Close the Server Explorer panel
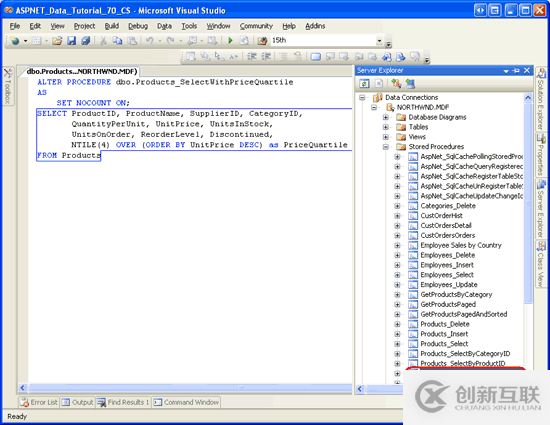 pos(527,70)
